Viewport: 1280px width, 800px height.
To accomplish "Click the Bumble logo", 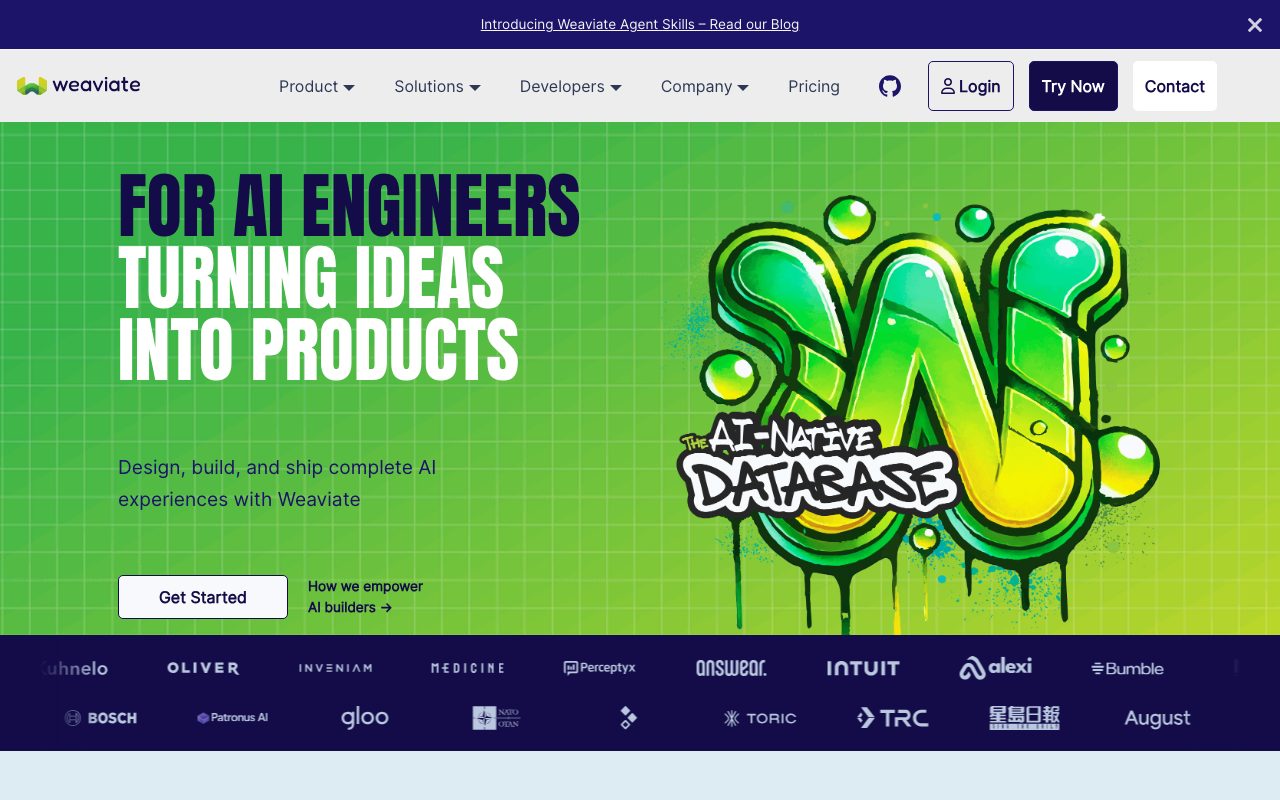I will coord(1127,668).
